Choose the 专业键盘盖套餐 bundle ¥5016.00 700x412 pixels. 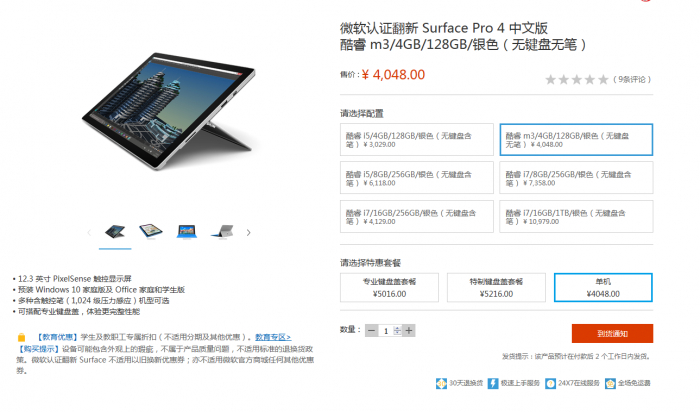click(x=389, y=287)
